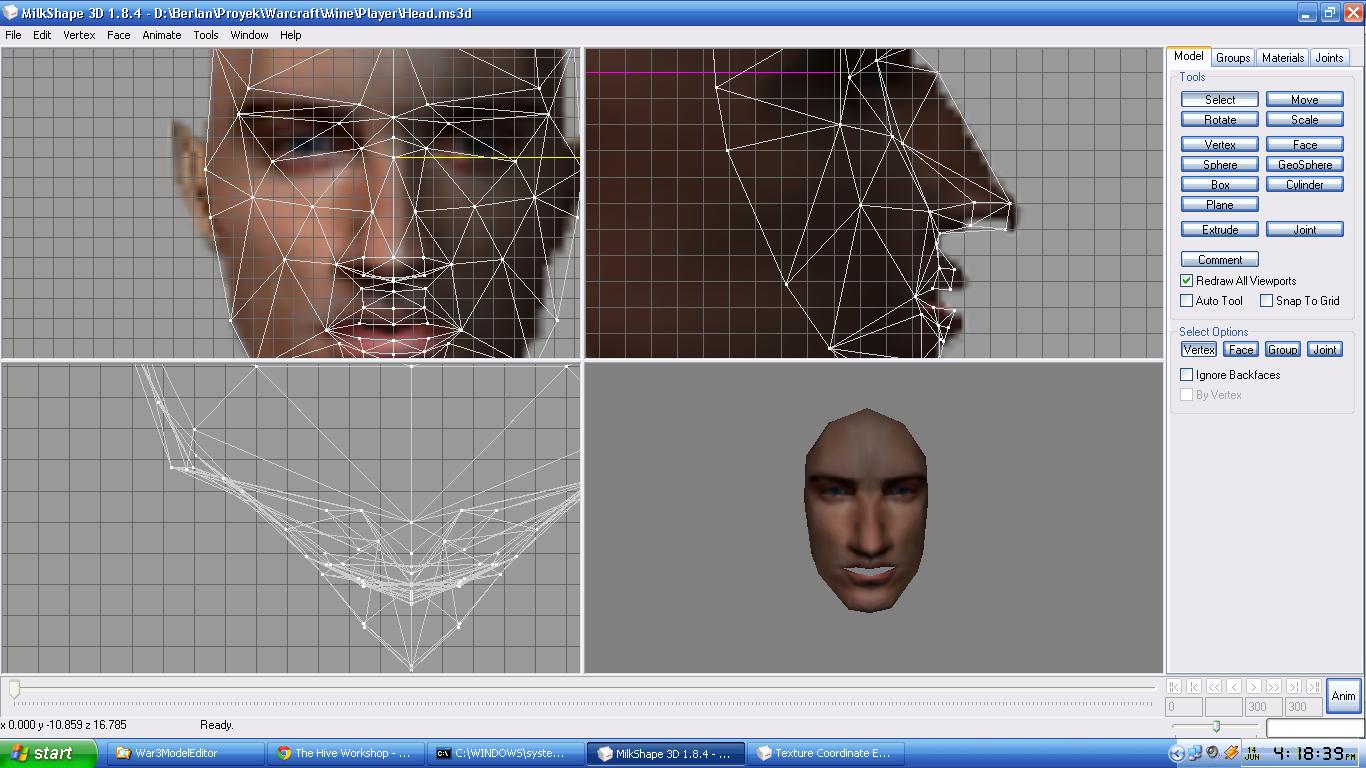1366x768 pixels.
Task: Click the previous keyframe button
Action: click(x=1194, y=686)
